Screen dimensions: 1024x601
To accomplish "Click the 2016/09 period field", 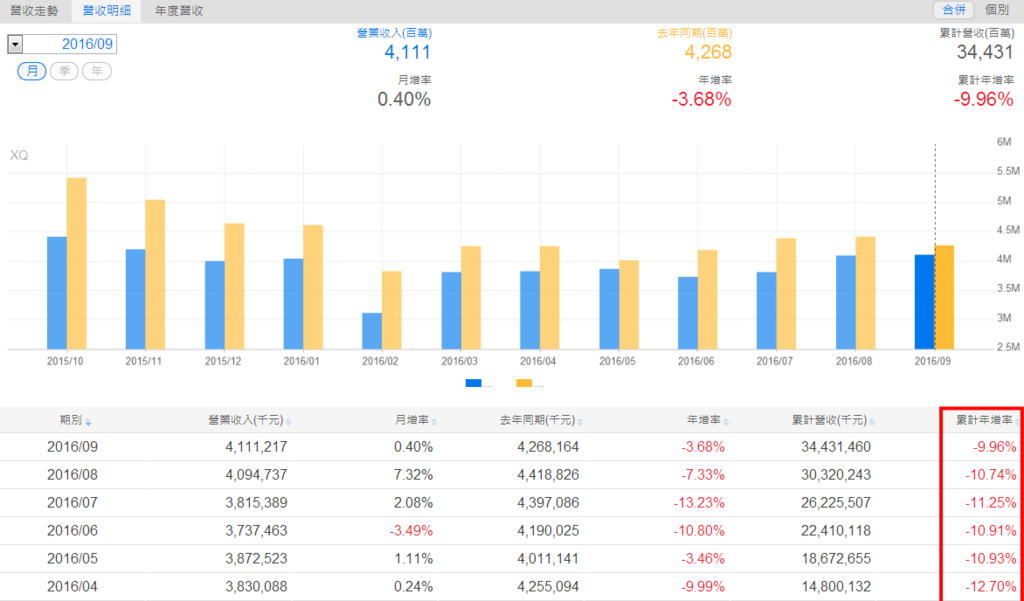I will (x=70, y=44).
